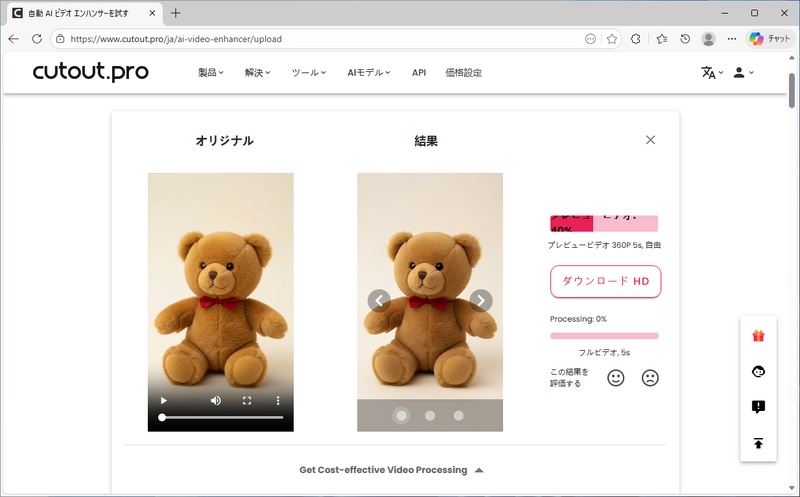Show next result slide arrow
800x497 pixels.
[481, 301]
